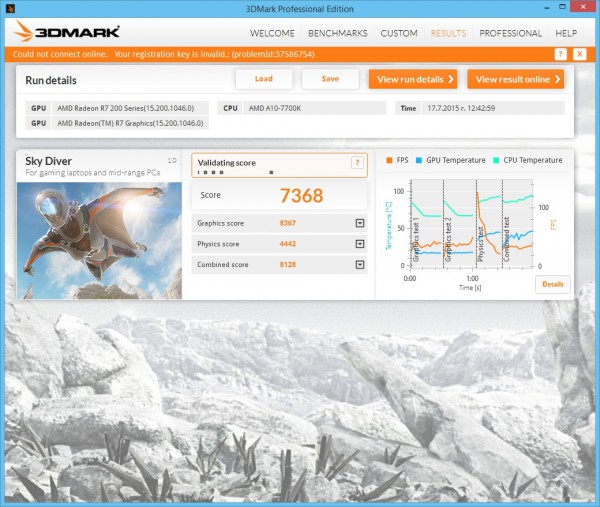Click the overall score 7368

[x=302, y=196]
